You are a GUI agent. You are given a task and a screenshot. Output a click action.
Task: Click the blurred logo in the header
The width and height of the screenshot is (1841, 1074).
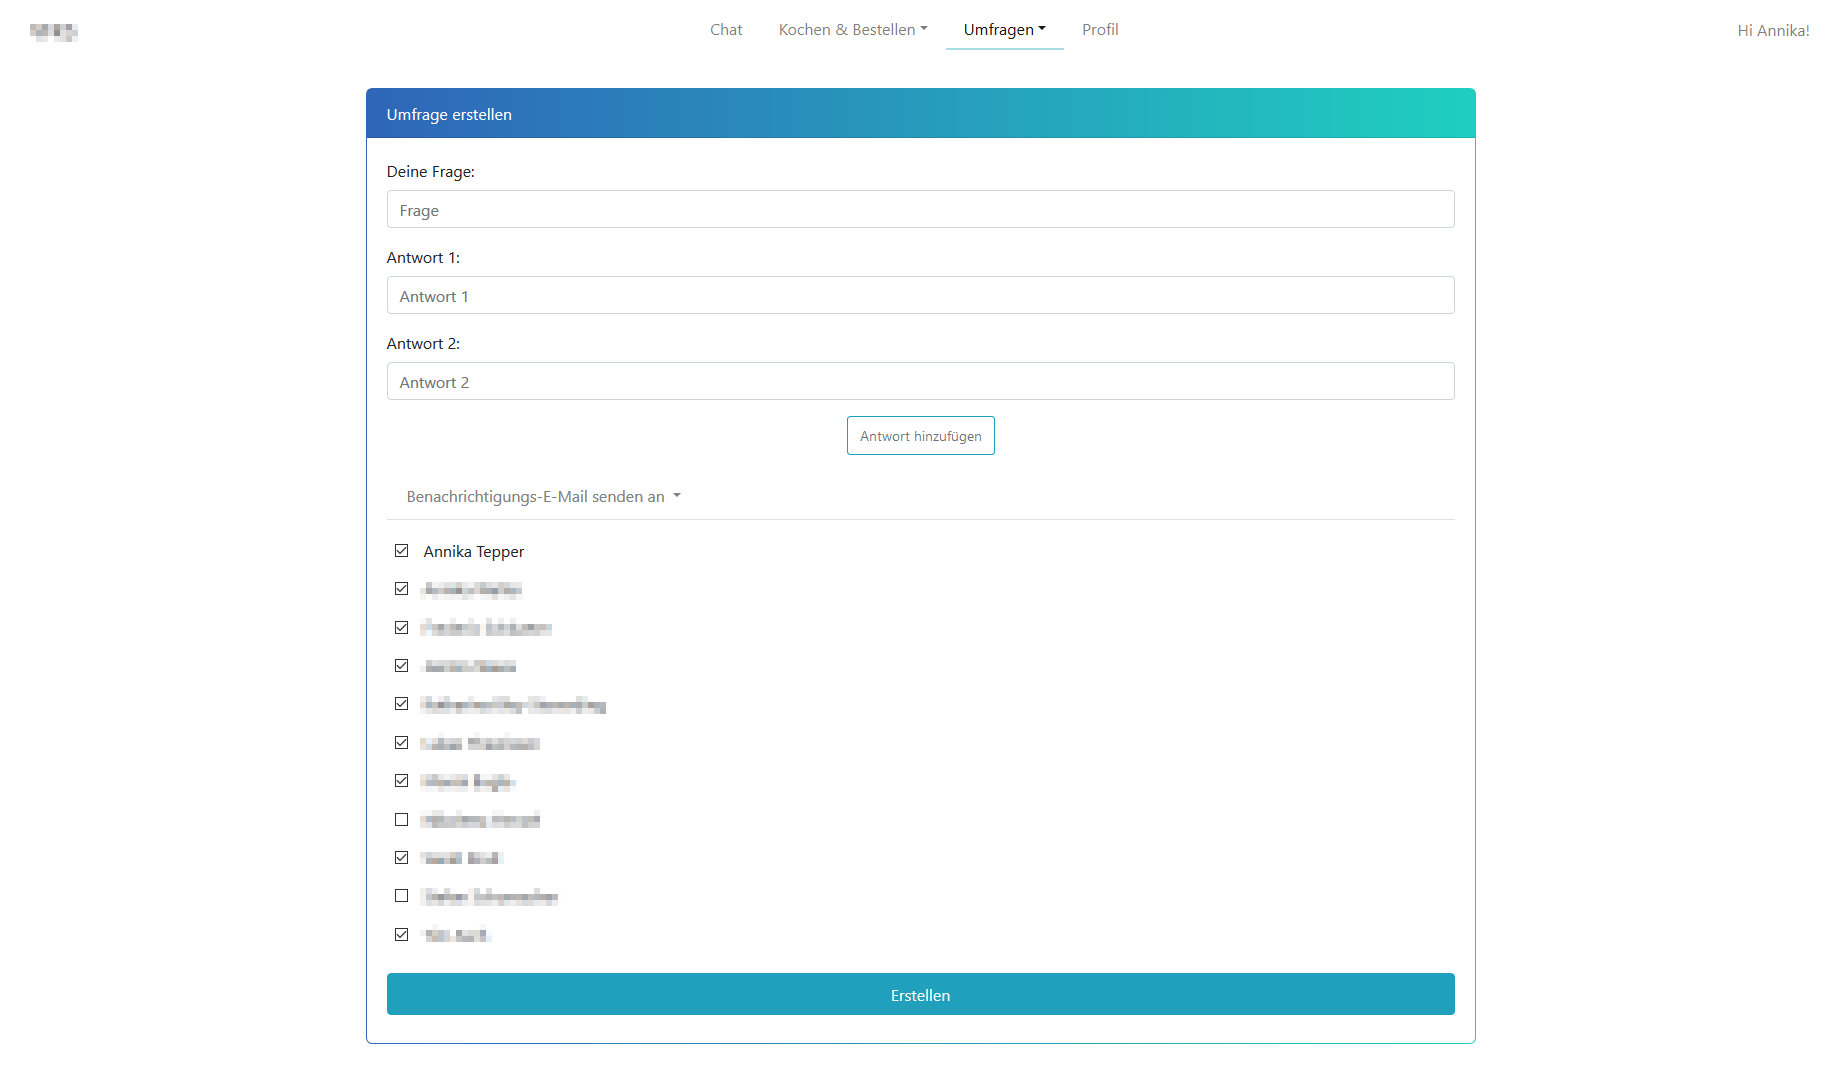coord(54,32)
